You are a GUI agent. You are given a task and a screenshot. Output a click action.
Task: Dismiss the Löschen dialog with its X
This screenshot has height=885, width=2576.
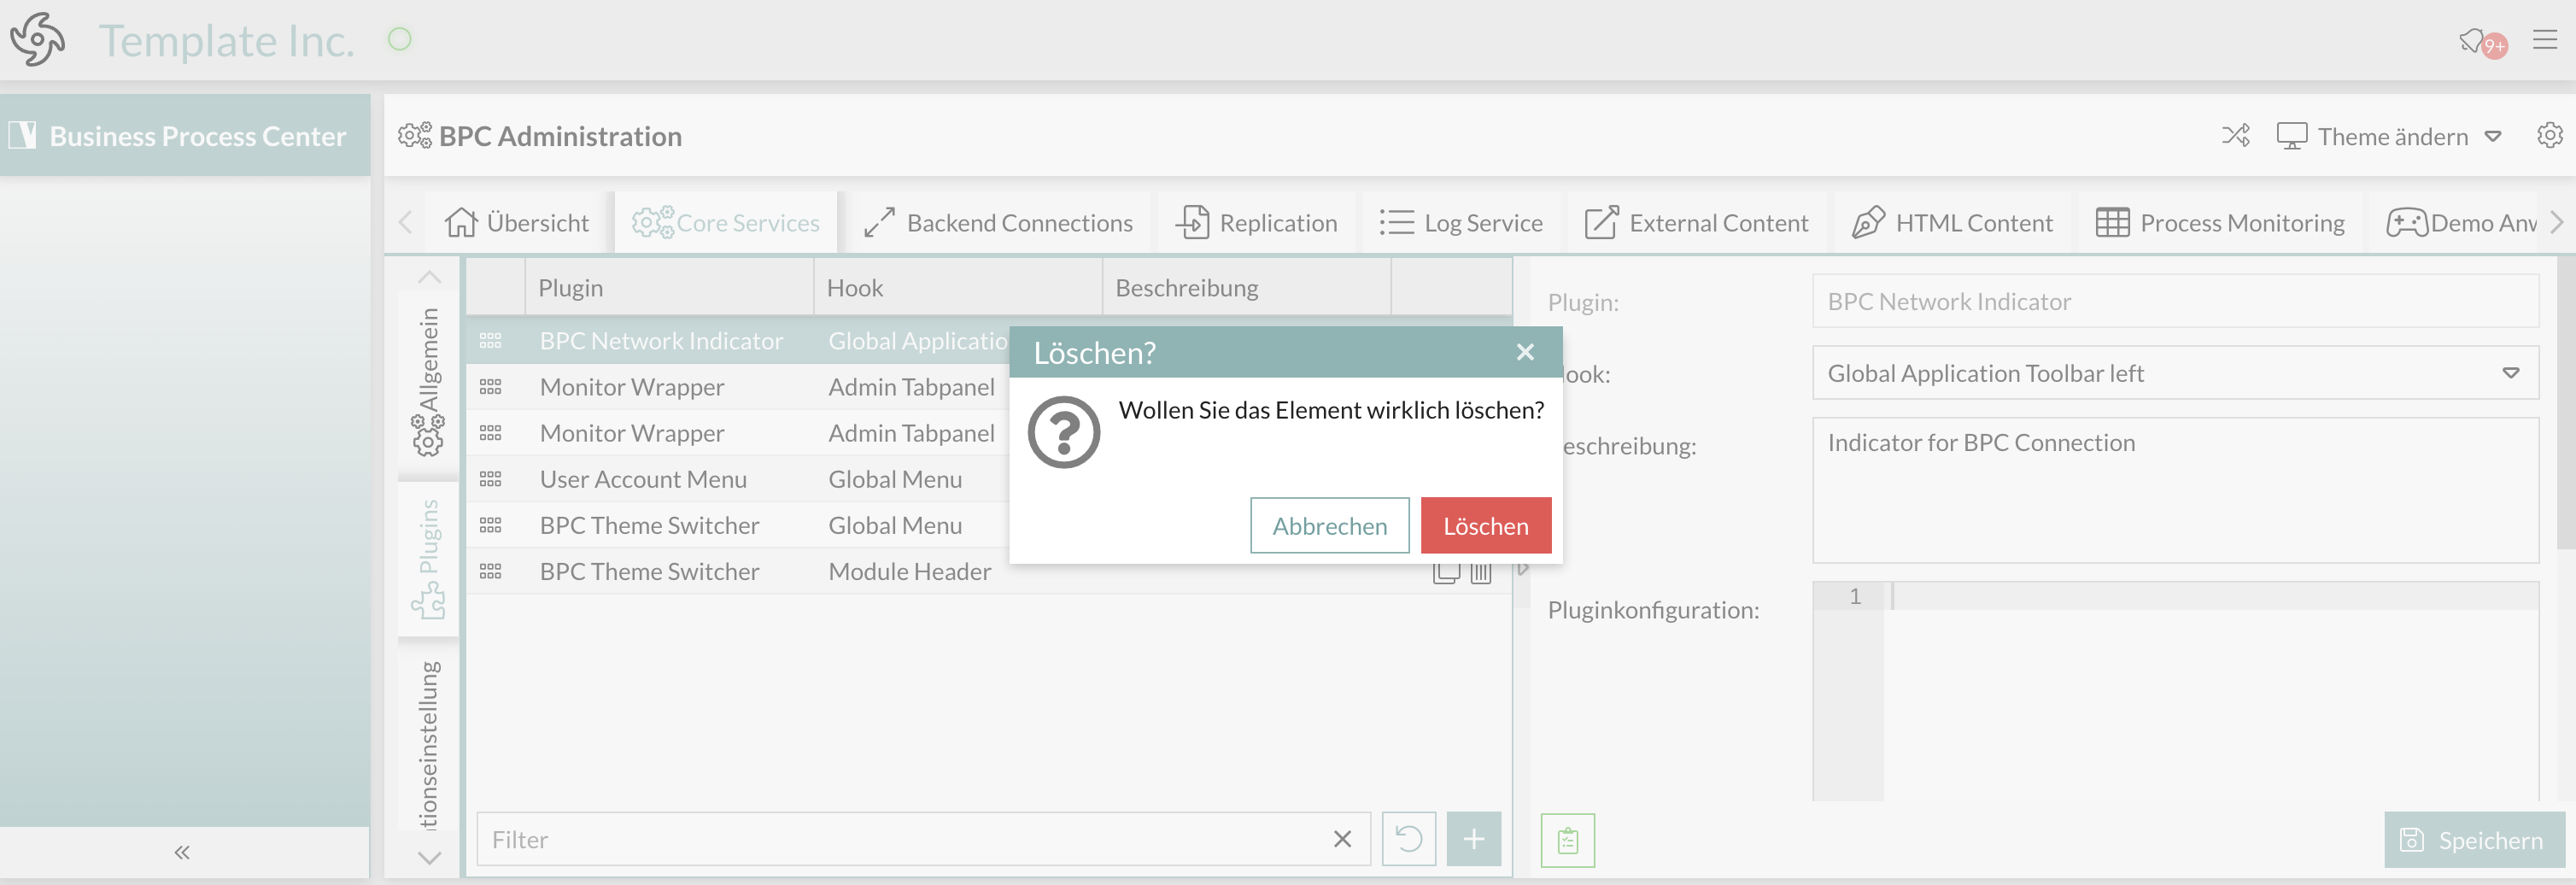click(x=1525, y=352)
